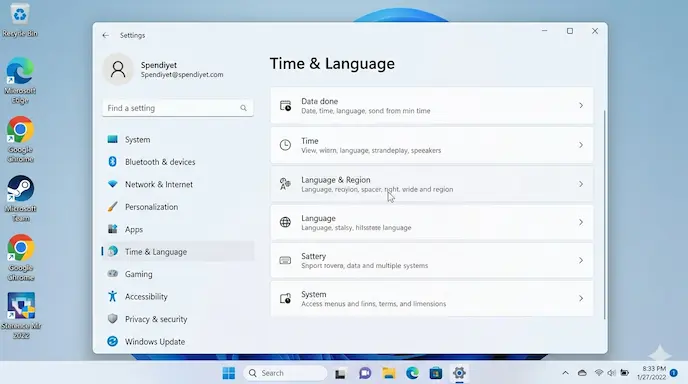Focus the Find a setting field
The image size is (688, 384).
178,108
